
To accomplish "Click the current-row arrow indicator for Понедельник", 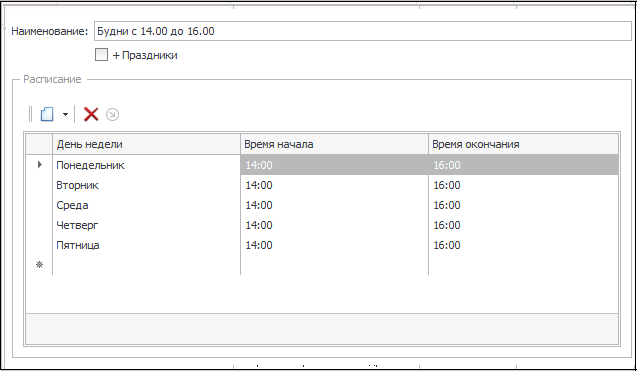I will click(x=39, y=165).
